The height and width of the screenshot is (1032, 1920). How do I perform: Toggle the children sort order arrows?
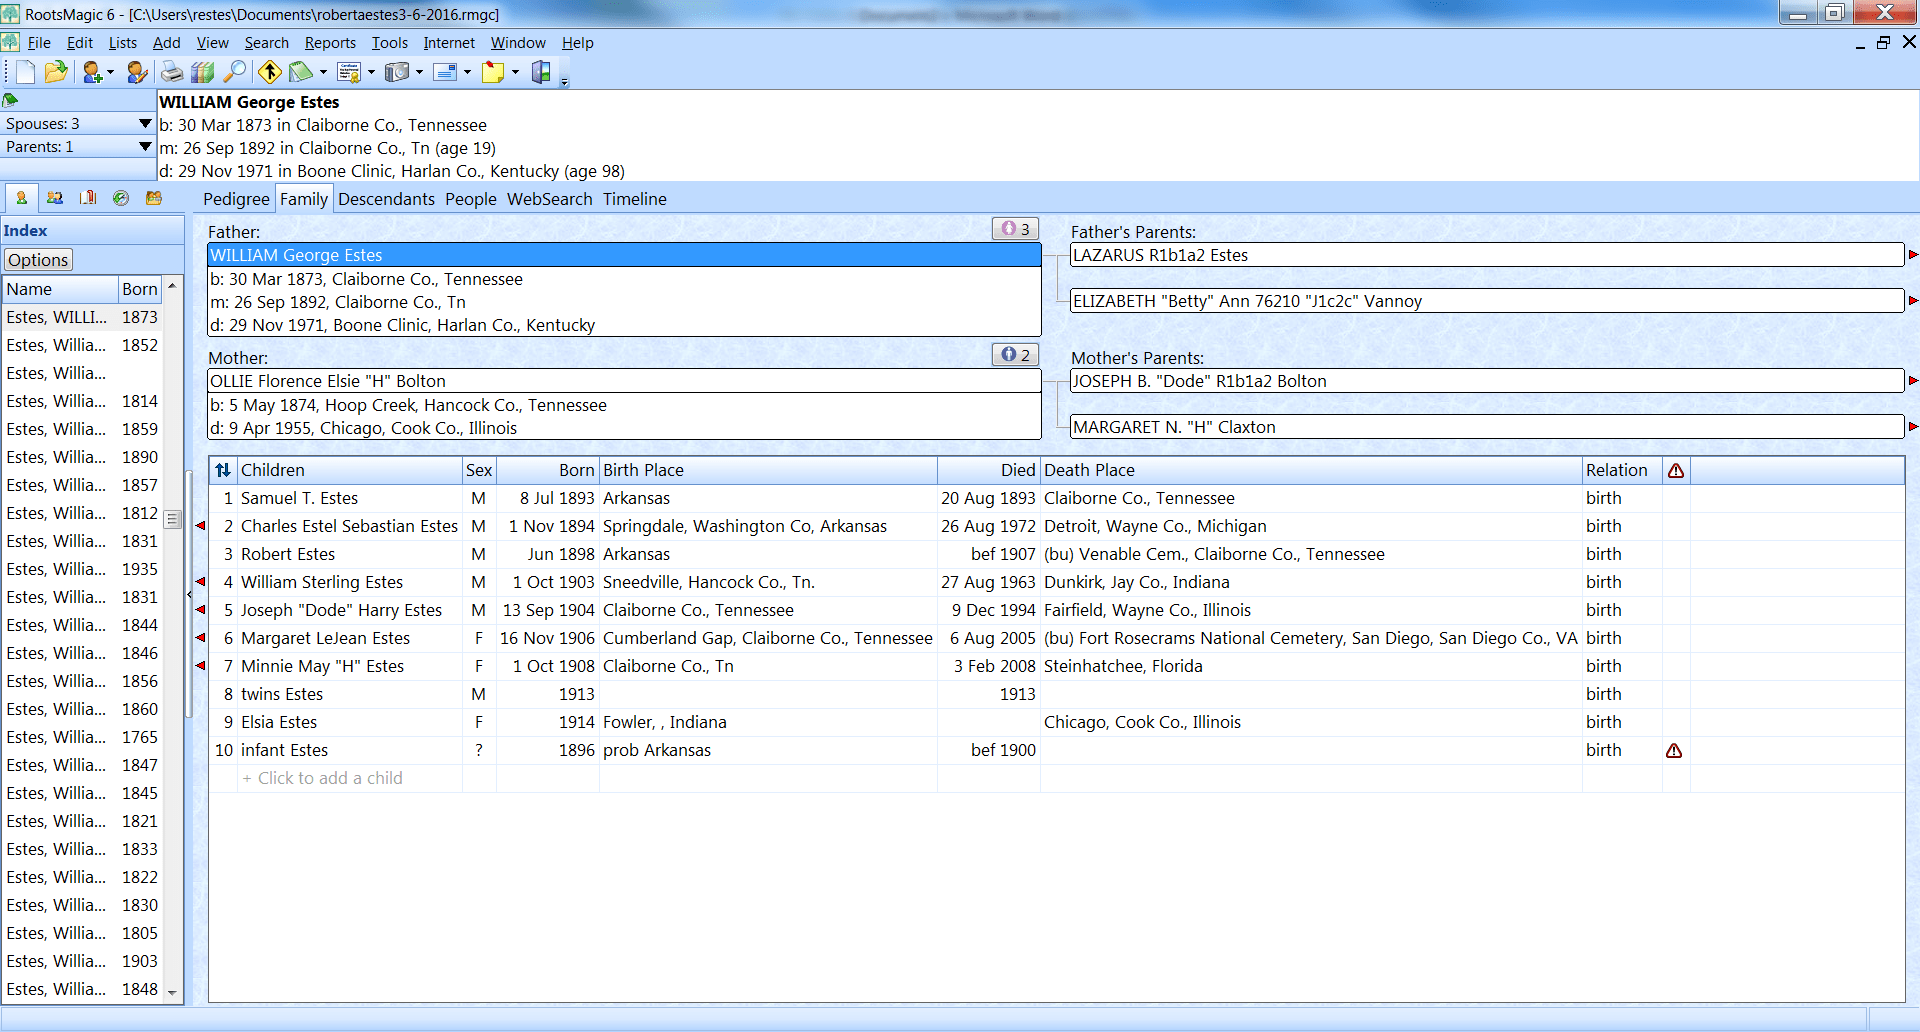(x=223, y=470)
